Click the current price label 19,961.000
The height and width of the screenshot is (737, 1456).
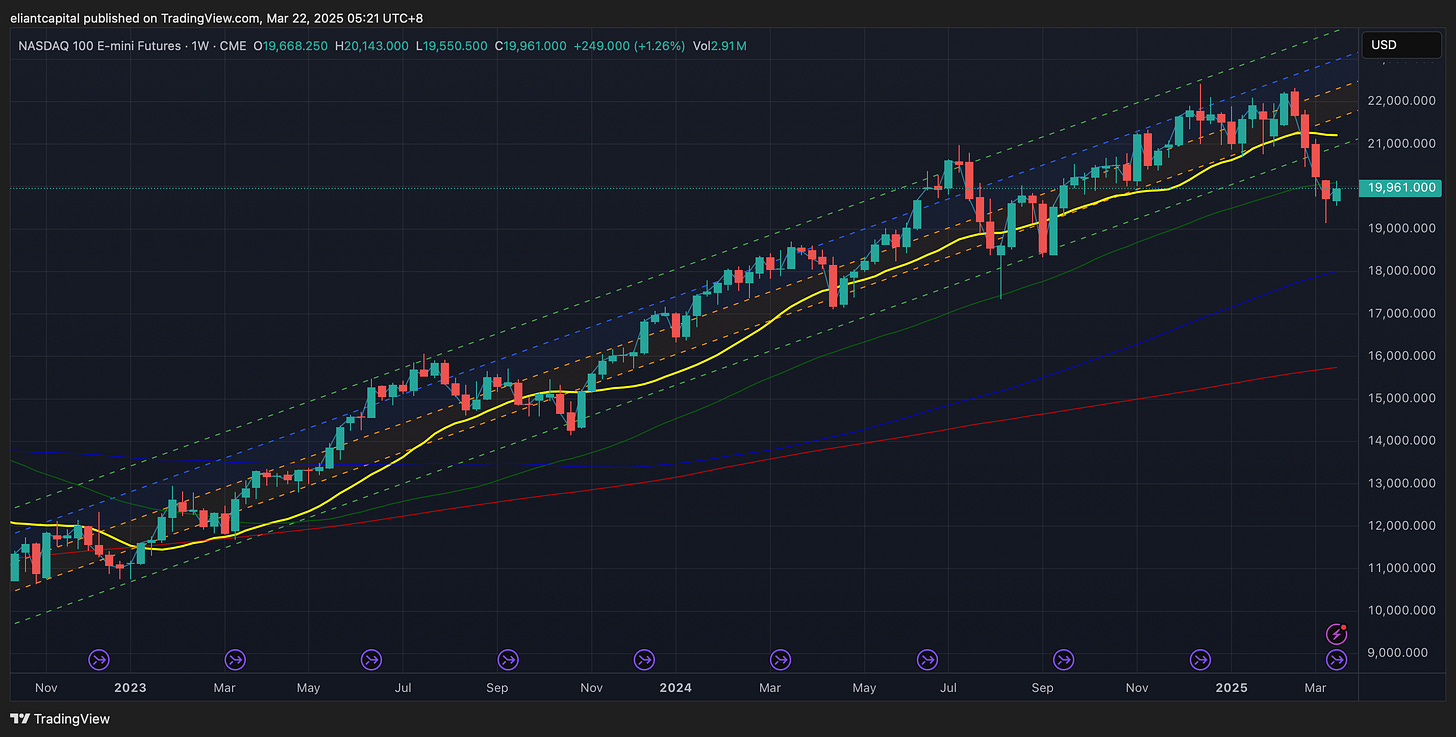1402,187
